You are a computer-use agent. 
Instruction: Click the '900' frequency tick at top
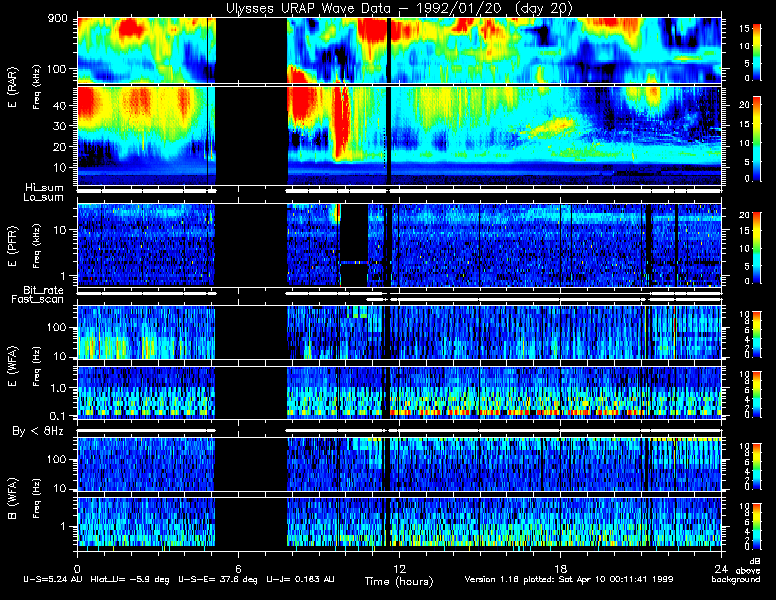pyautogui.click(x=57, y=20)
